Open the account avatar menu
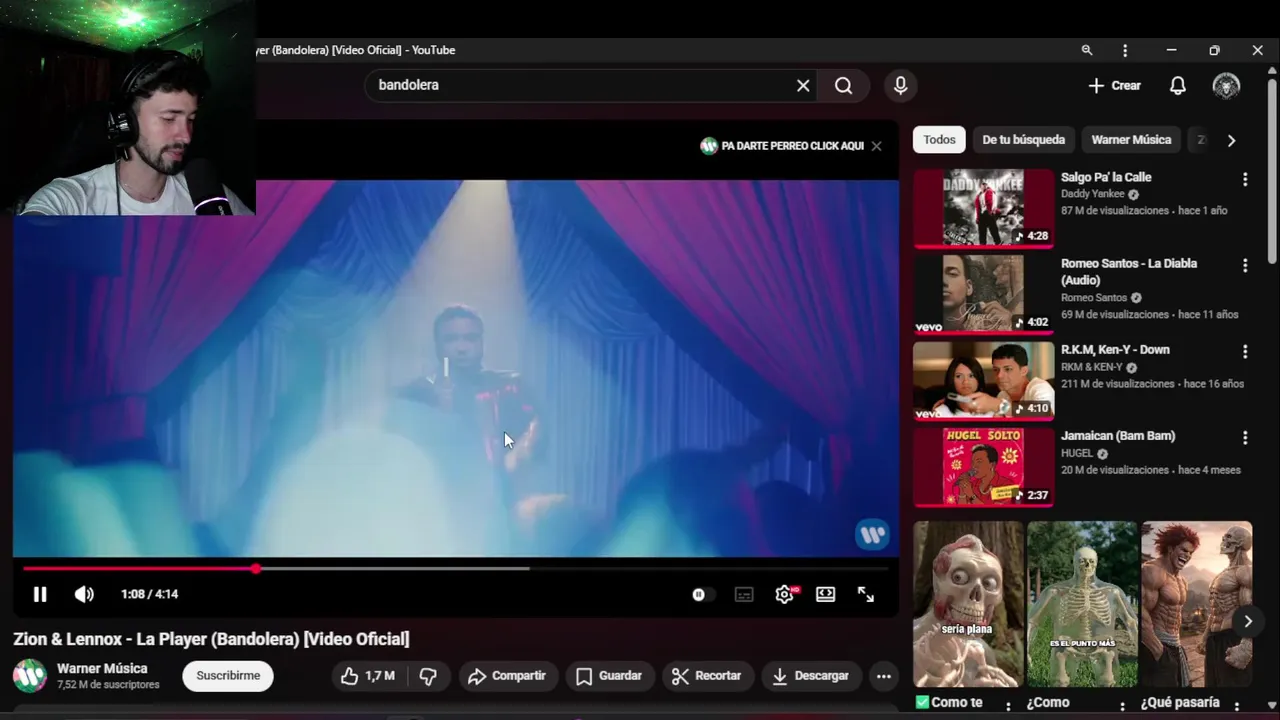The height and width of the screenshot is (720, 1280). (1227, 85)
